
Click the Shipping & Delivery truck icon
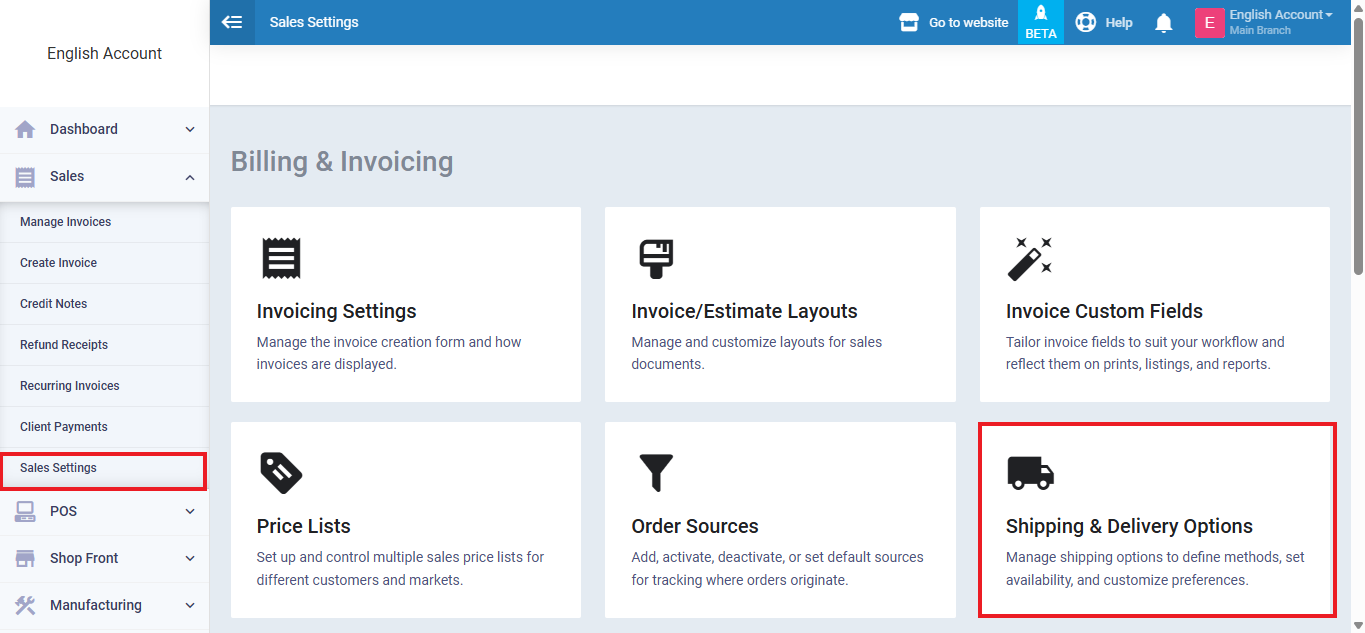(1030, 473)
